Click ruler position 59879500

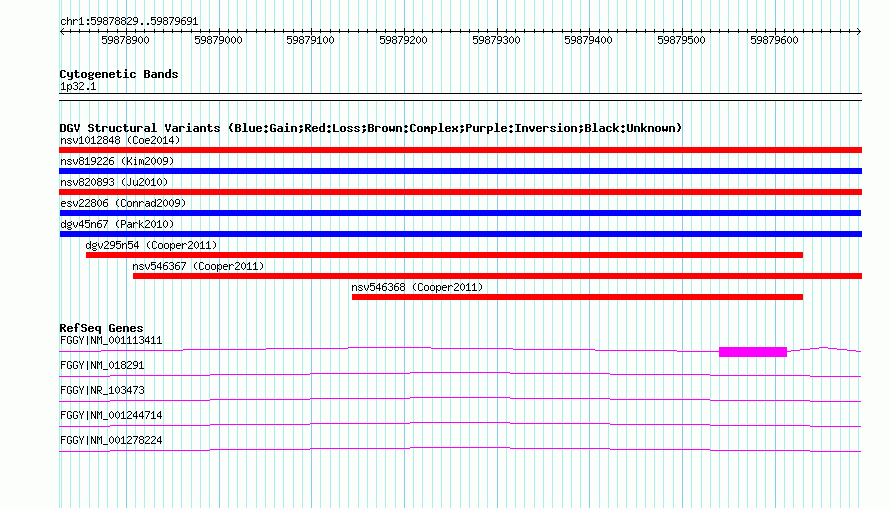682,40
